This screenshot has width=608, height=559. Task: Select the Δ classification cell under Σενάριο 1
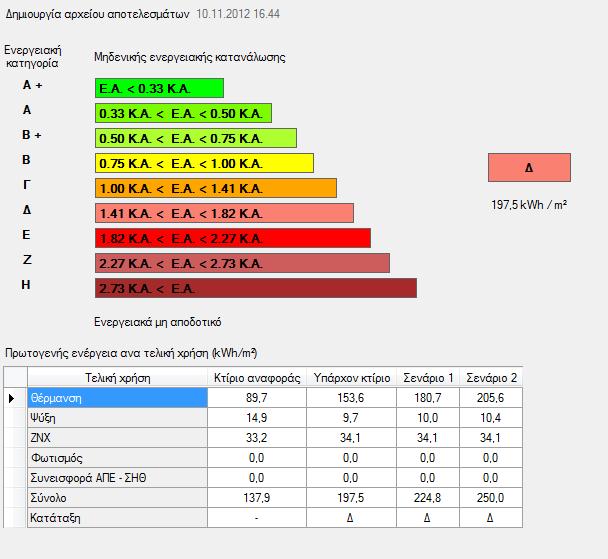428,518
